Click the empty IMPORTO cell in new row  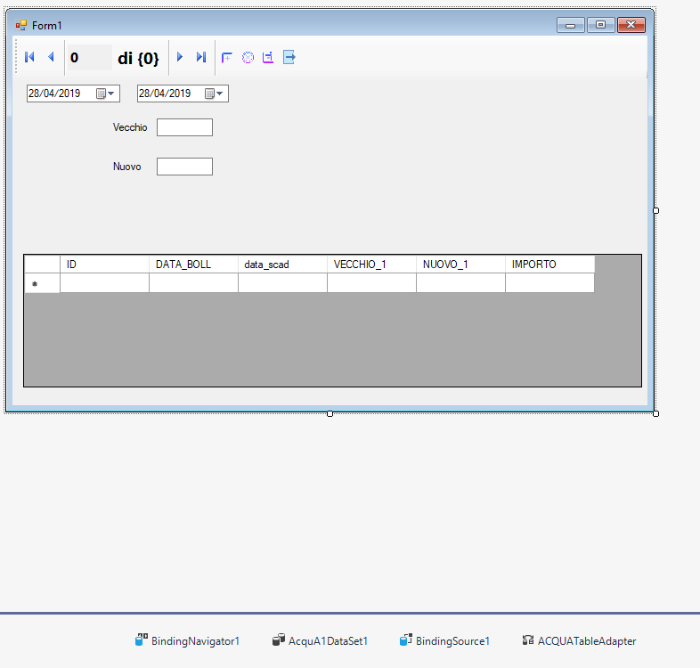tap(550, 283)
